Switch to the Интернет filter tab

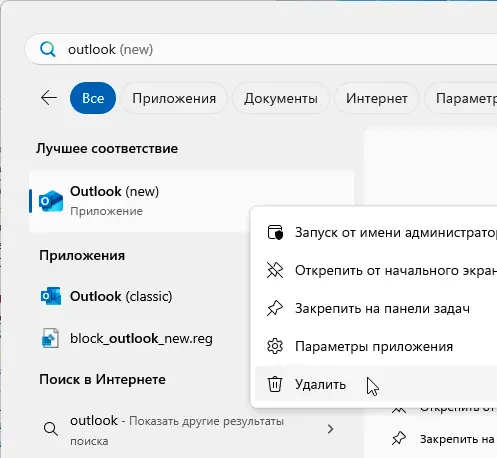377,98
